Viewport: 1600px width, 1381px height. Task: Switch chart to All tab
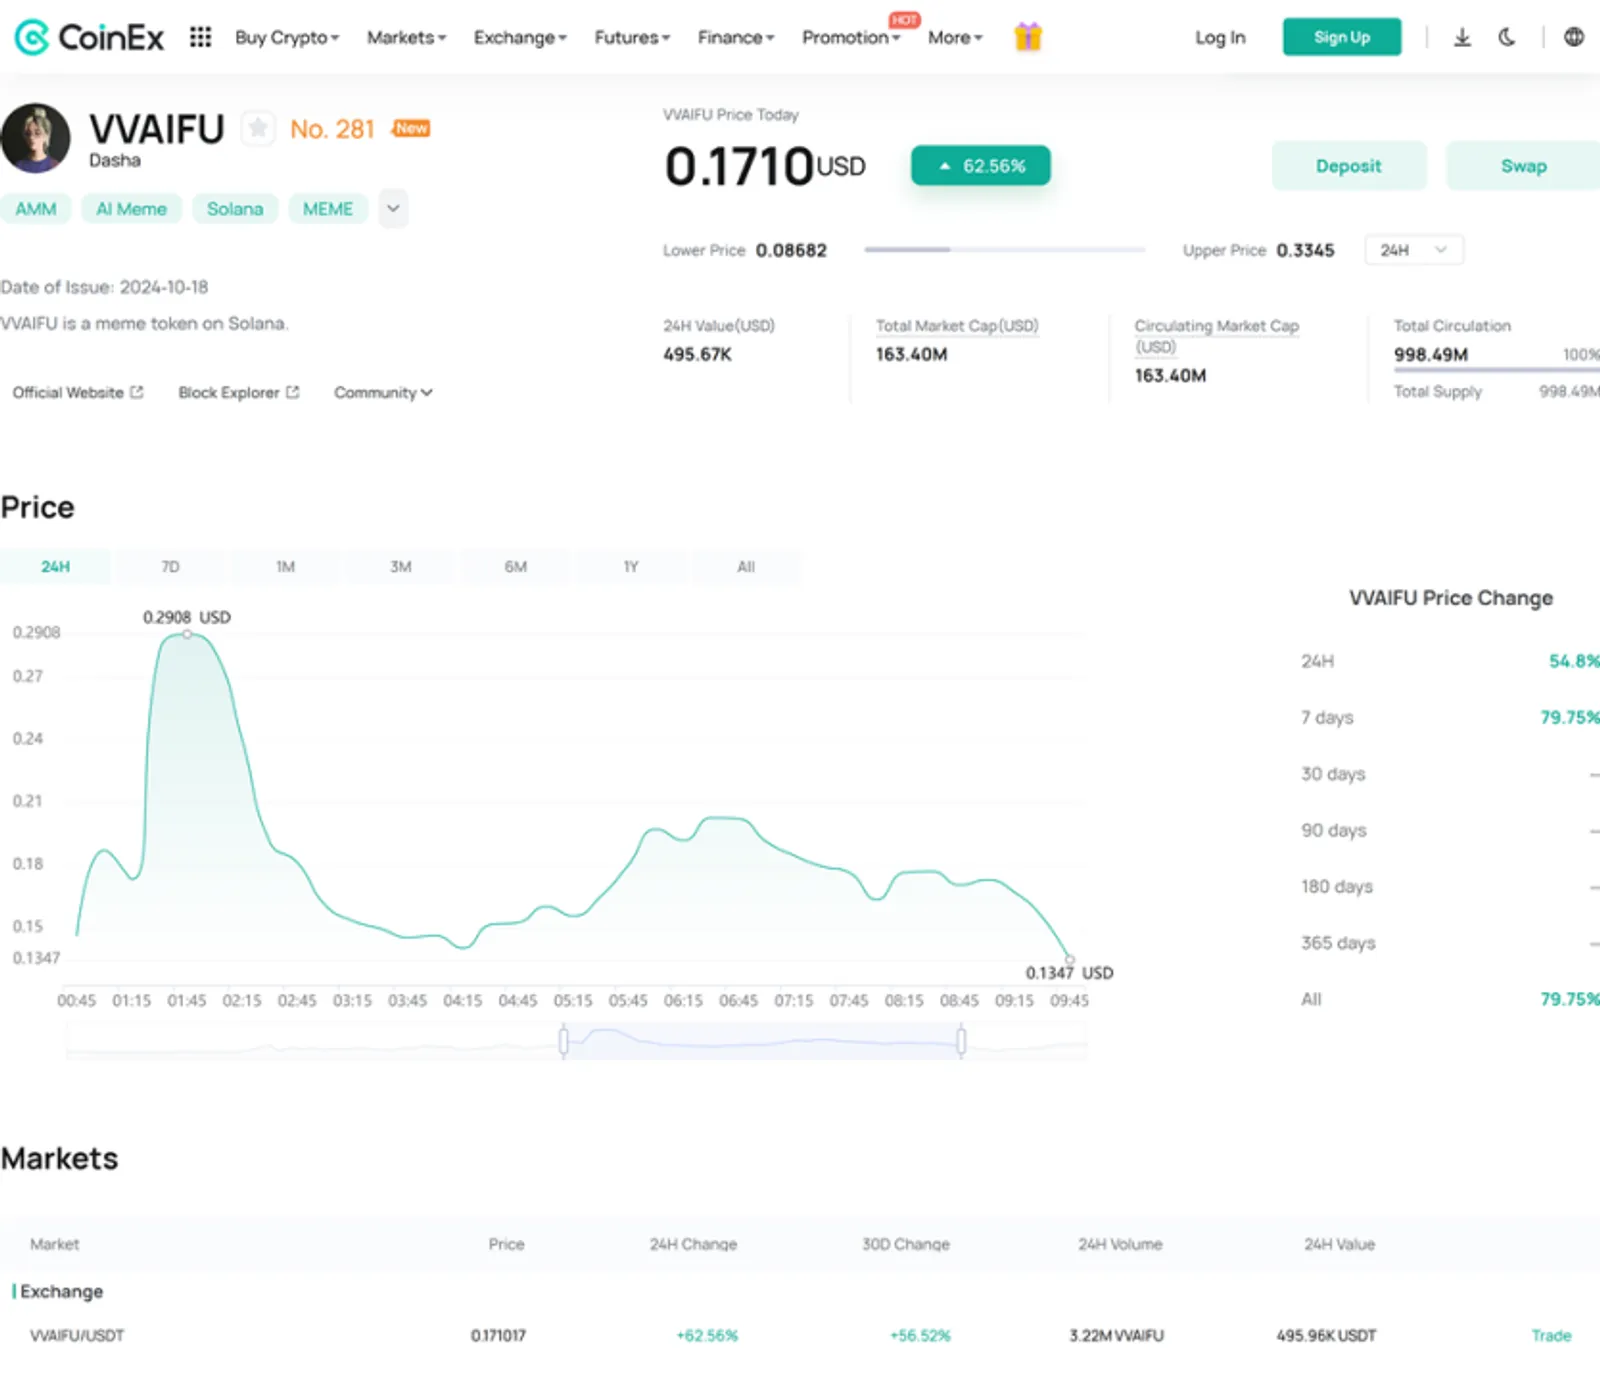(745, 566)
